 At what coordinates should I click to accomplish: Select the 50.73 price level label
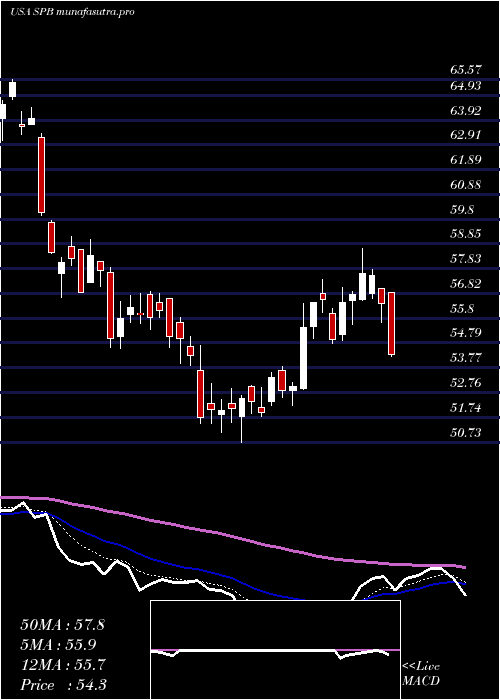[466, 433]
